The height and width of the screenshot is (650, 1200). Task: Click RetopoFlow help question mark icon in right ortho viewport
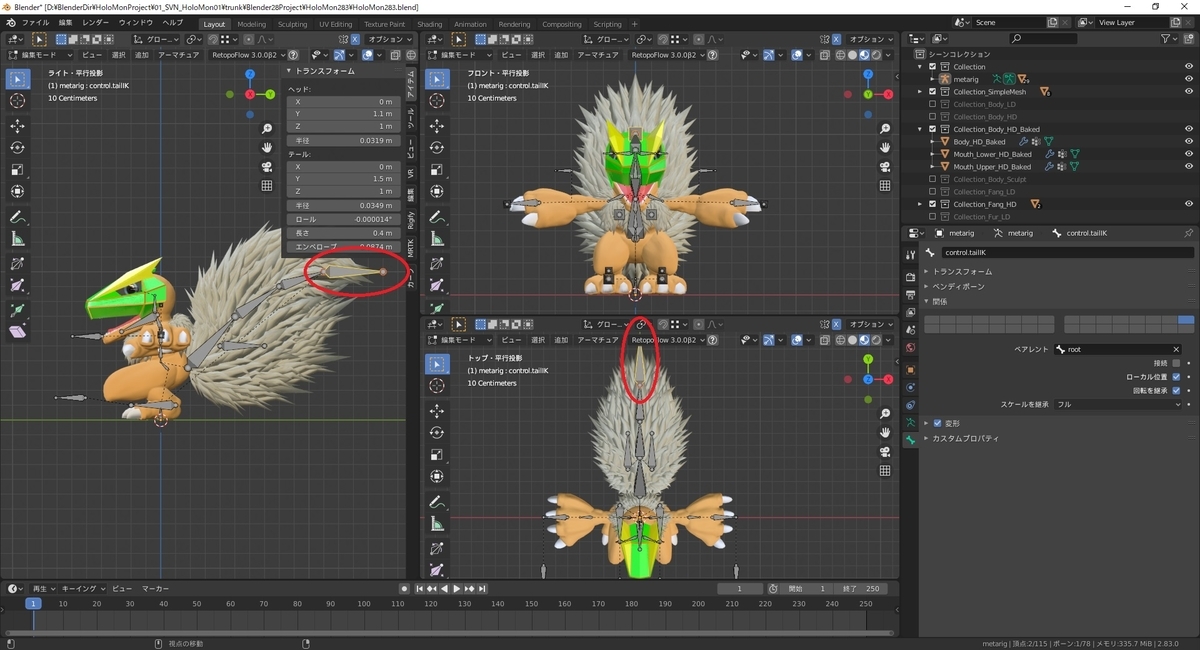click(x=295, y=56)
